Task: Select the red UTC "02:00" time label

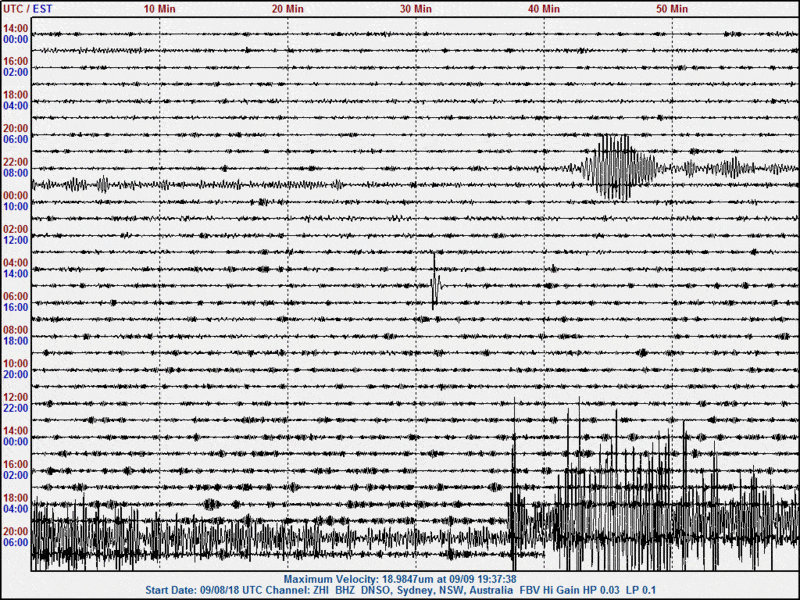Action: (16, 229)
